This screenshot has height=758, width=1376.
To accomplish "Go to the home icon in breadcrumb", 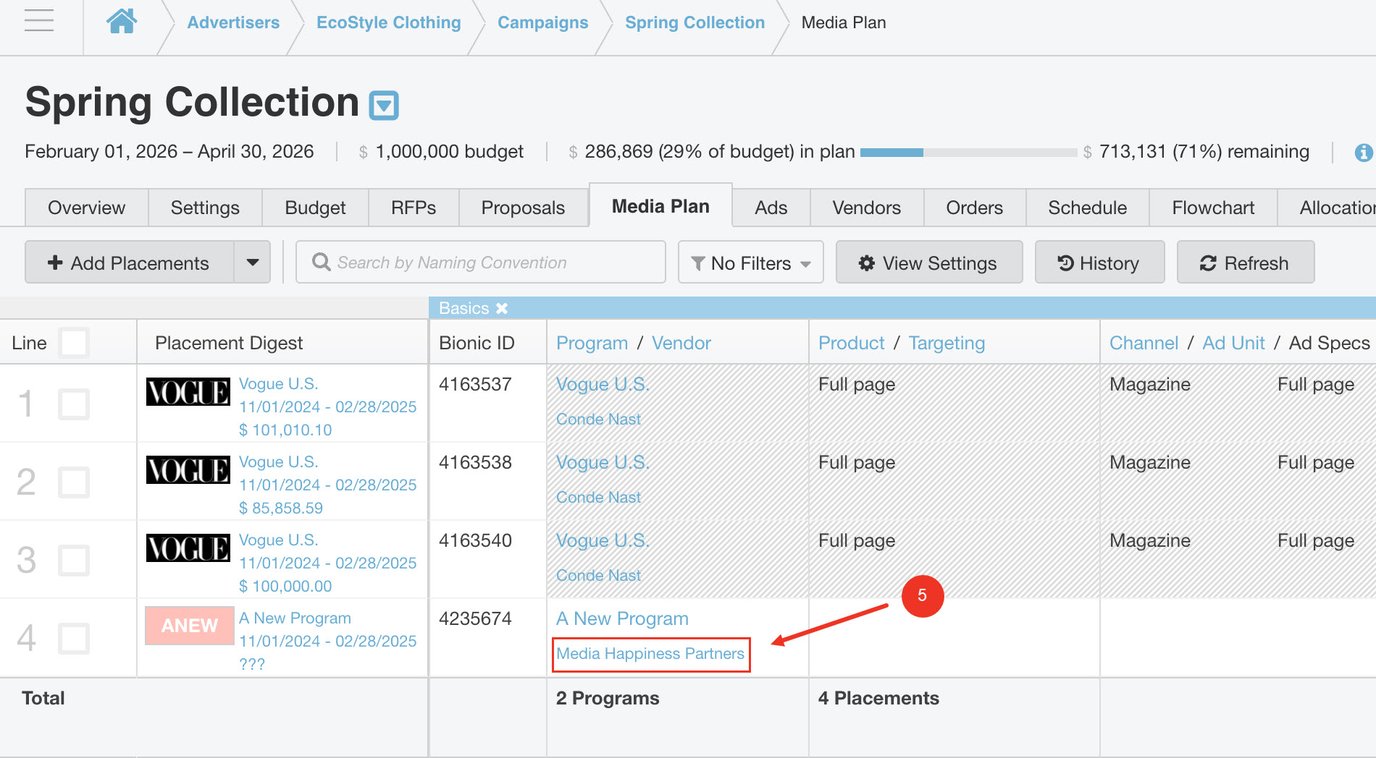I will 122,21.
